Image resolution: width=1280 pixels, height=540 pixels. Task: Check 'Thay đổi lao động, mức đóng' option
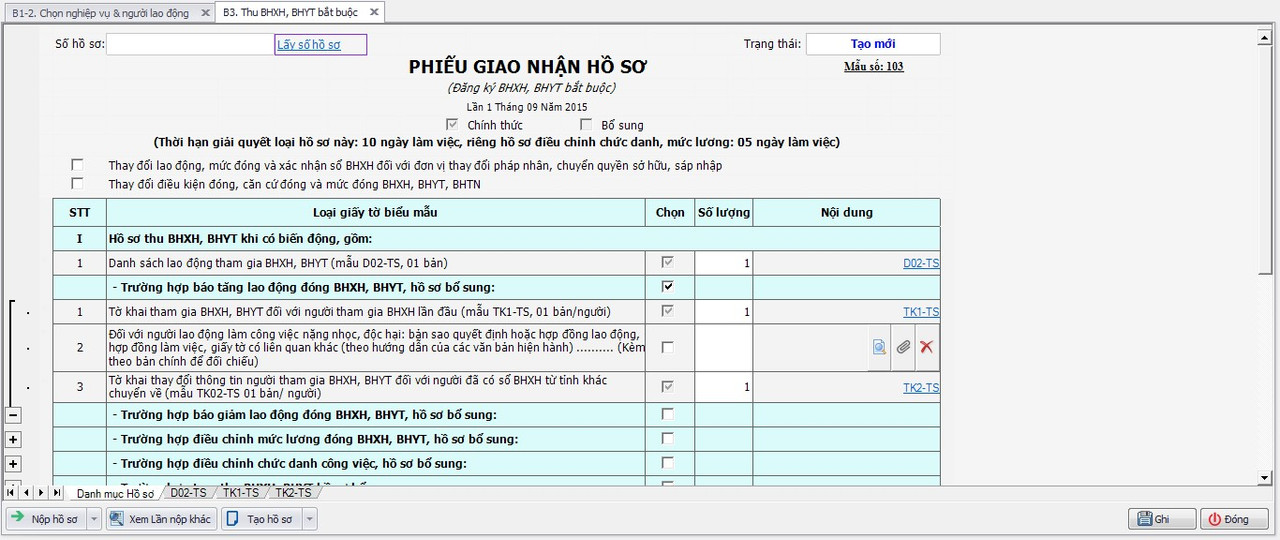(77, 165)
